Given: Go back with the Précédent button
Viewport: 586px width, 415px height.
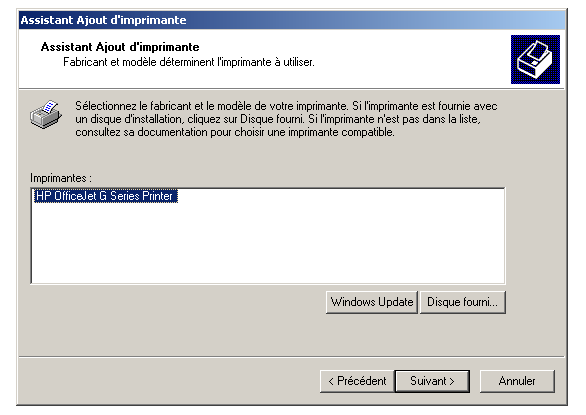Looking at the screenshot, I should pyautogui.click(x=357, y=381).
